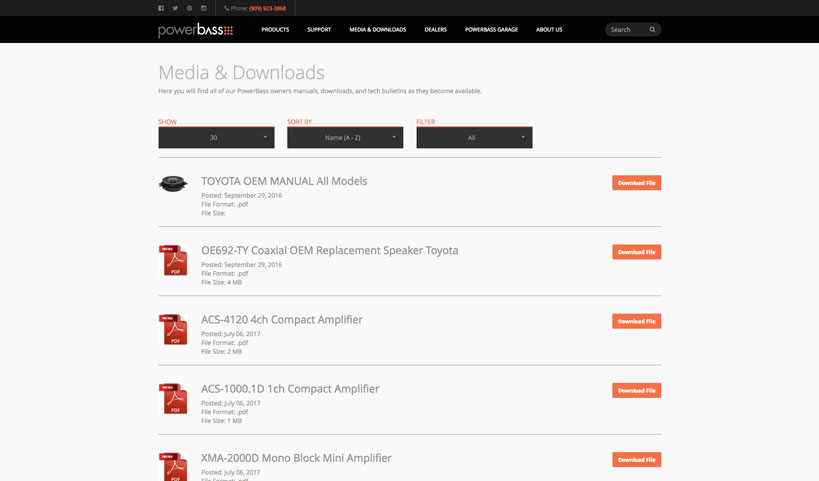Click 'Posted: September 29, 2016' under TOYOTA OEM MANUAL

[241, 195]
